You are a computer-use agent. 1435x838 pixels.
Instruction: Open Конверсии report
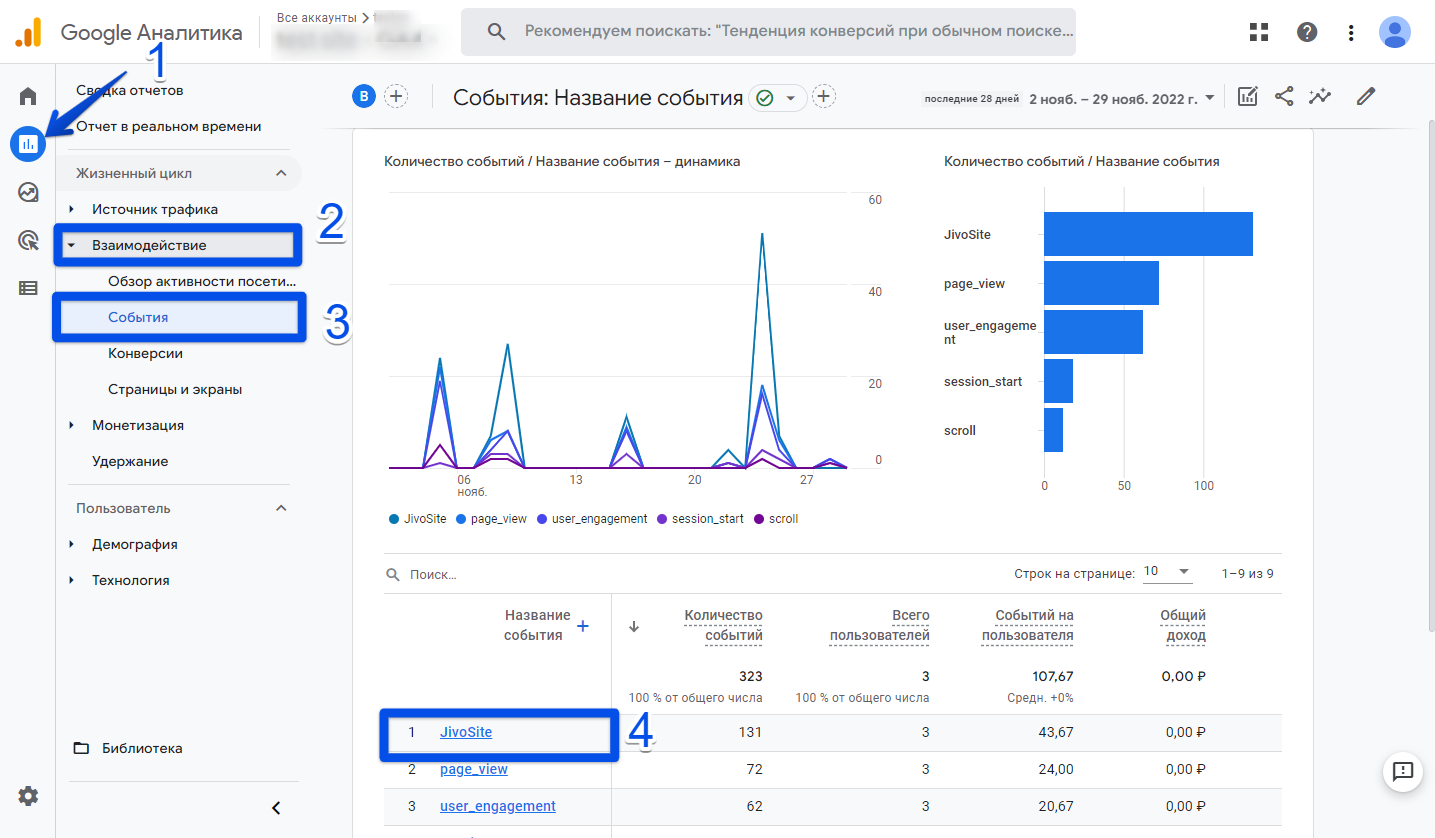(x=145, y=353)
